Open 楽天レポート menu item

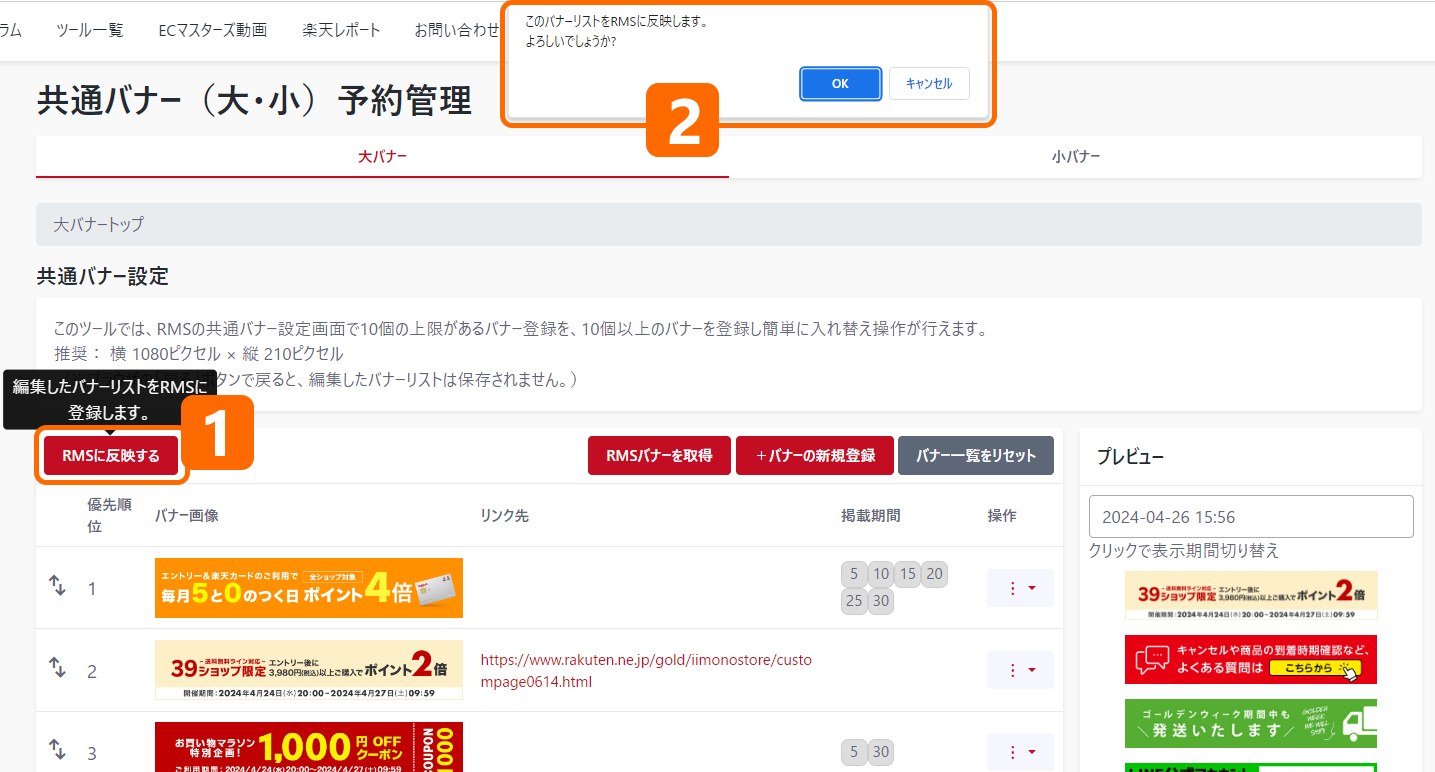pyautogui.click(x=341, y=30)
